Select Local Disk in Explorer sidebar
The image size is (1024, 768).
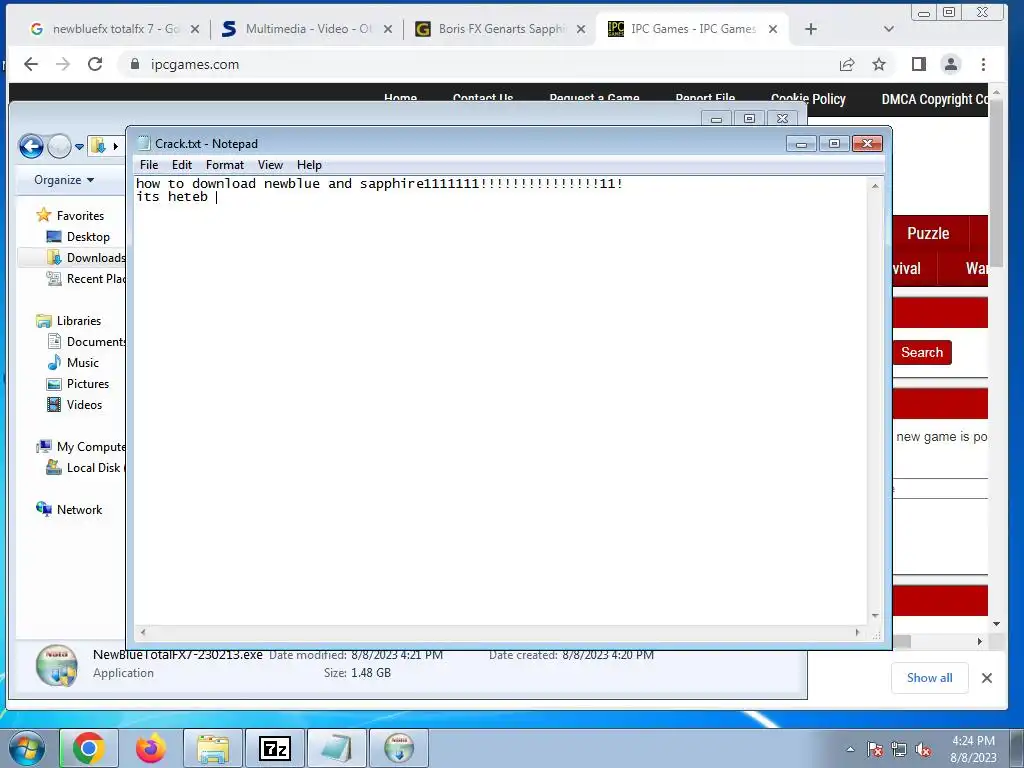86,468
